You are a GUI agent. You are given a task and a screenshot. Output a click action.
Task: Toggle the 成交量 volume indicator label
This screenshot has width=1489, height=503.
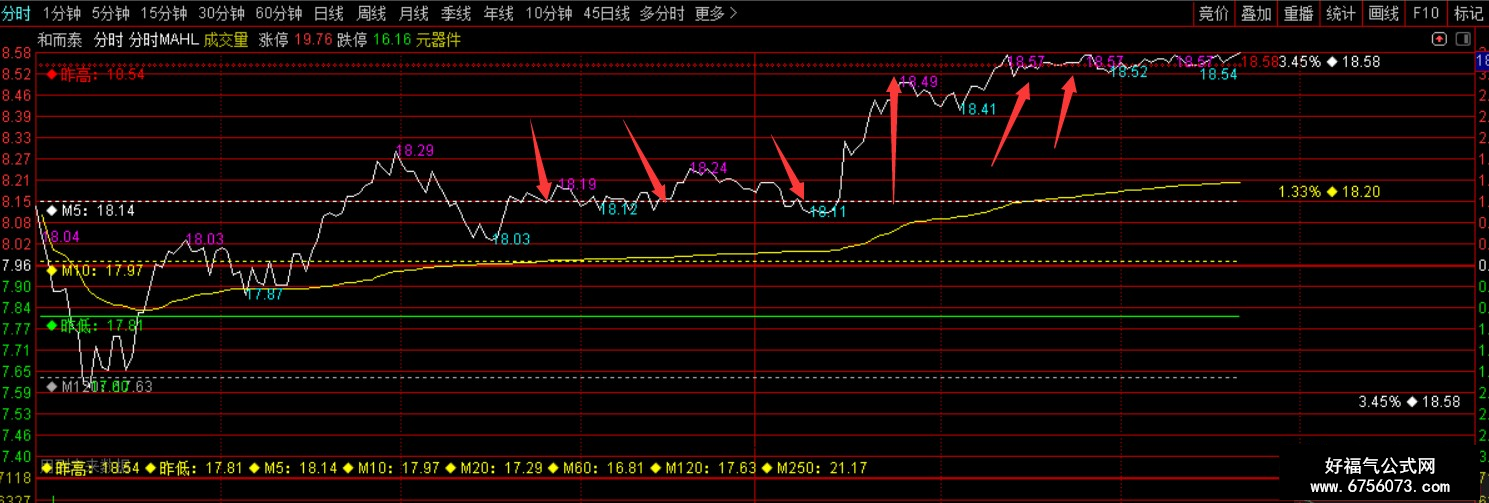[225, 41]
